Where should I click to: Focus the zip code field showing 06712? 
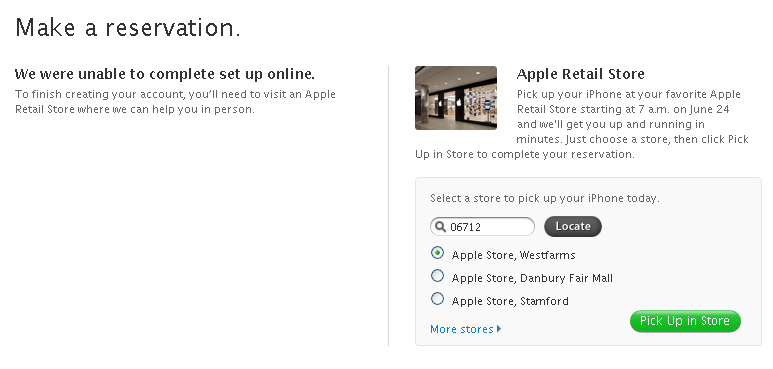(482, 227)
